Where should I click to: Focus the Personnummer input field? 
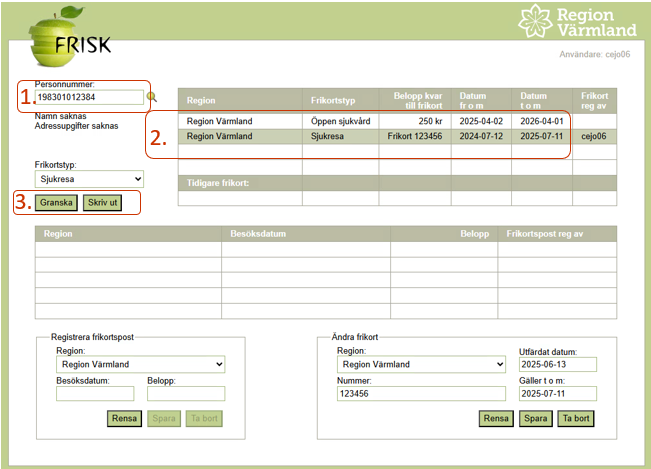tap(89, 97)
